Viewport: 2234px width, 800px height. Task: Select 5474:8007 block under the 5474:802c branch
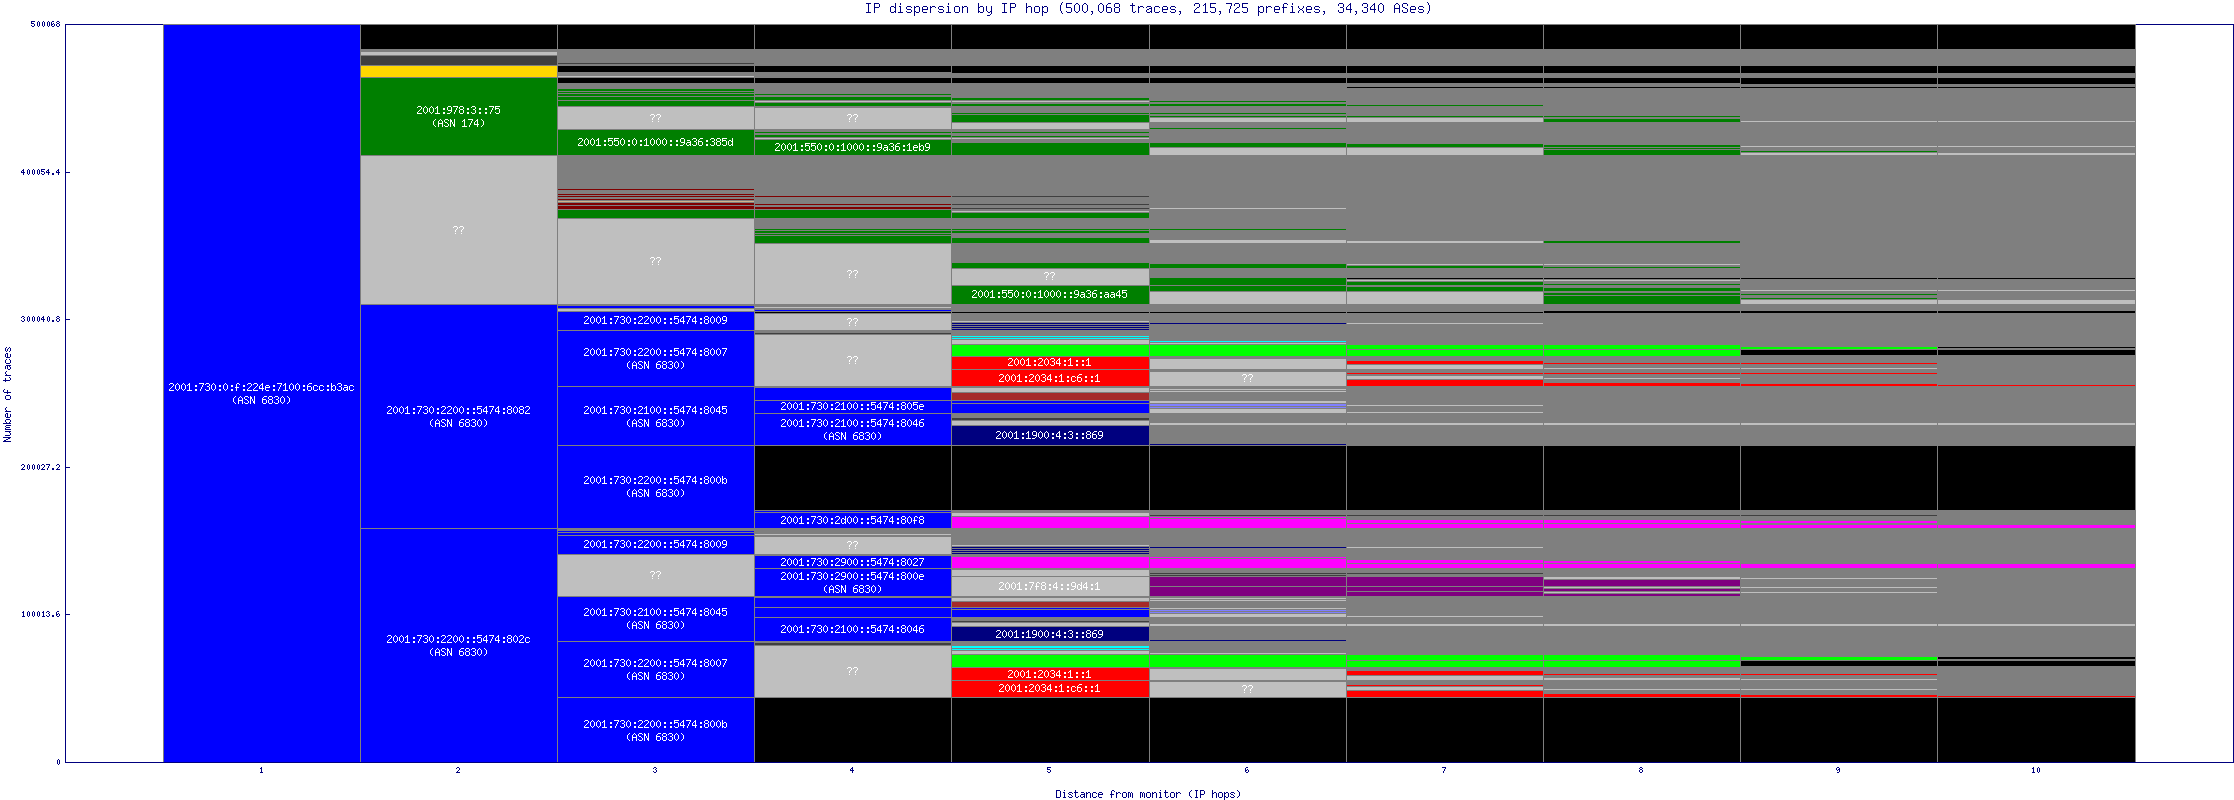655,669
